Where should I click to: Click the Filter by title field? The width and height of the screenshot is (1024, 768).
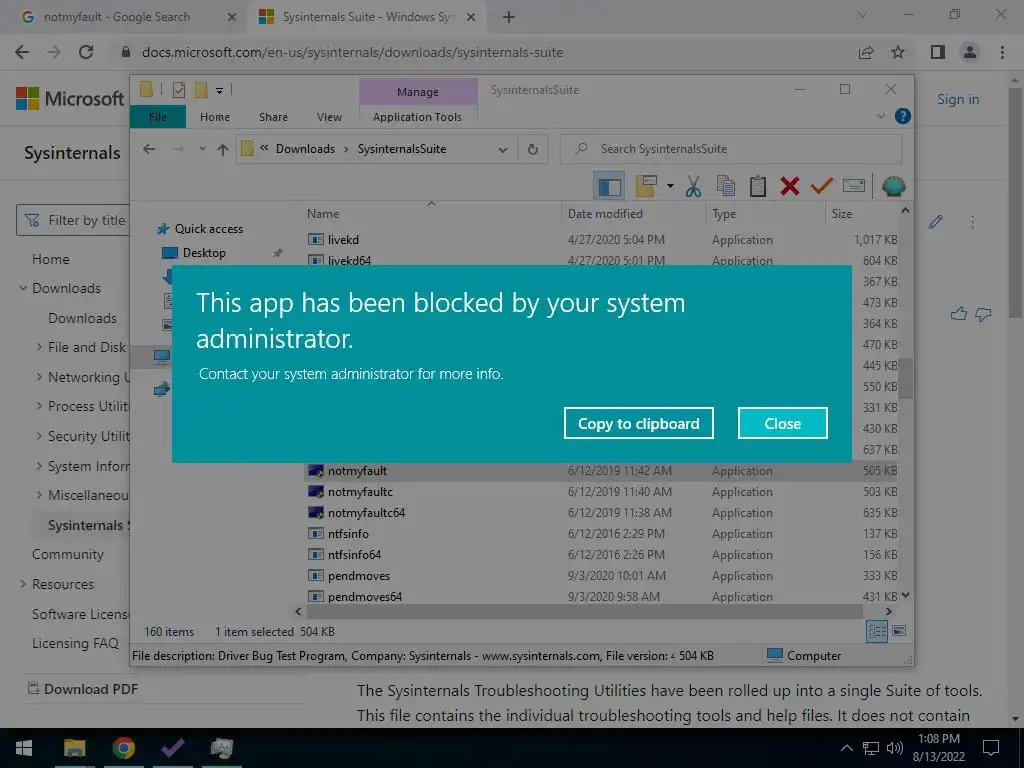[x=73, y=220]
